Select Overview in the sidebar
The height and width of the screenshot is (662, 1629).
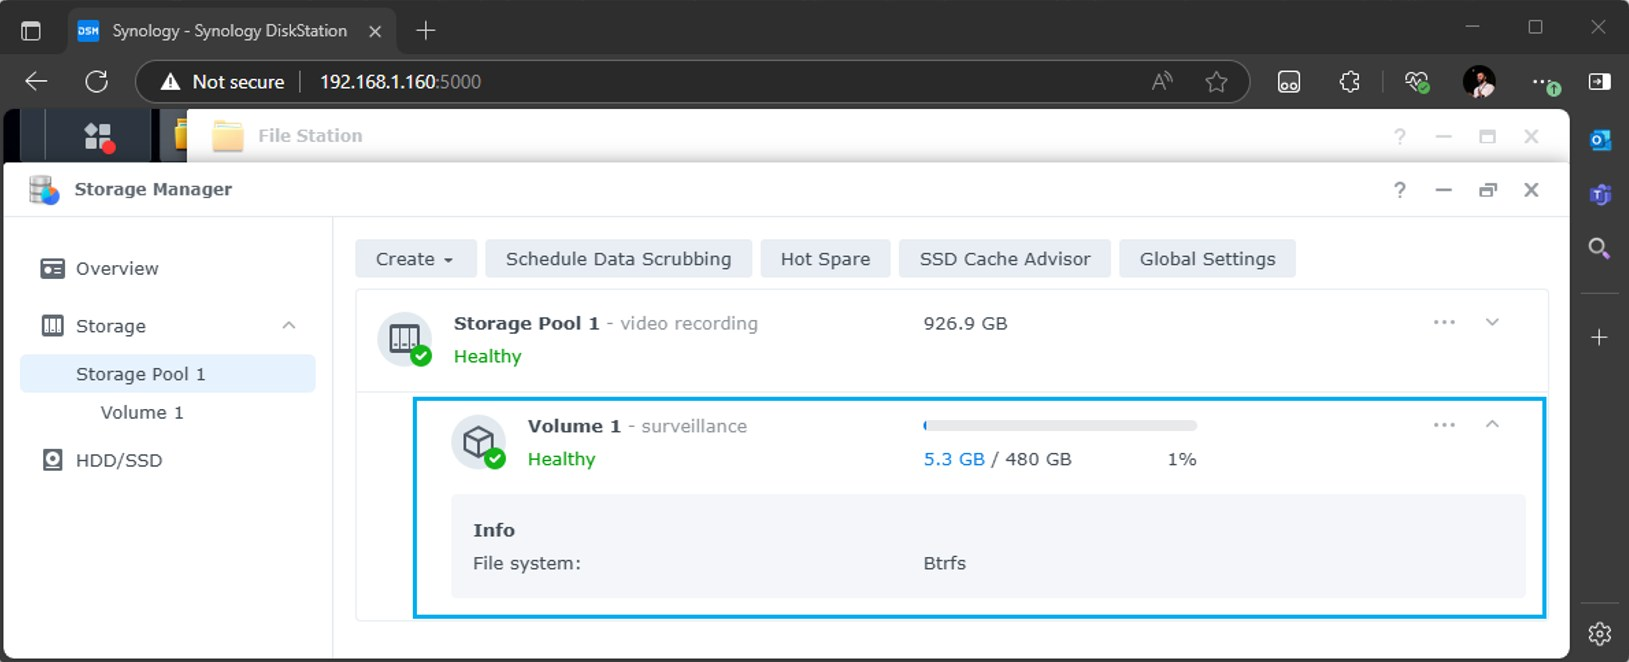pos(116,269)
